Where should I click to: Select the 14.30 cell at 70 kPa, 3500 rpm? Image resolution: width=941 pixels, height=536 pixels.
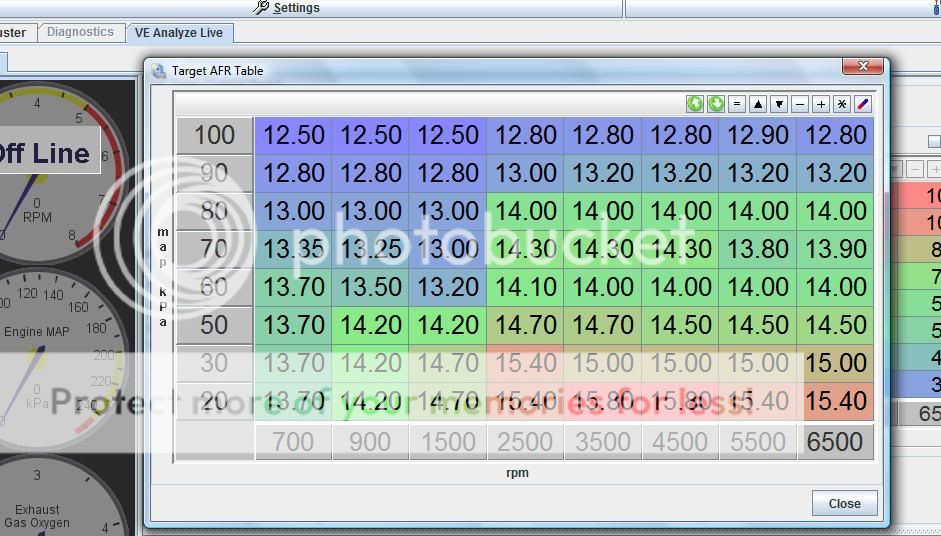tap(603, 249)
